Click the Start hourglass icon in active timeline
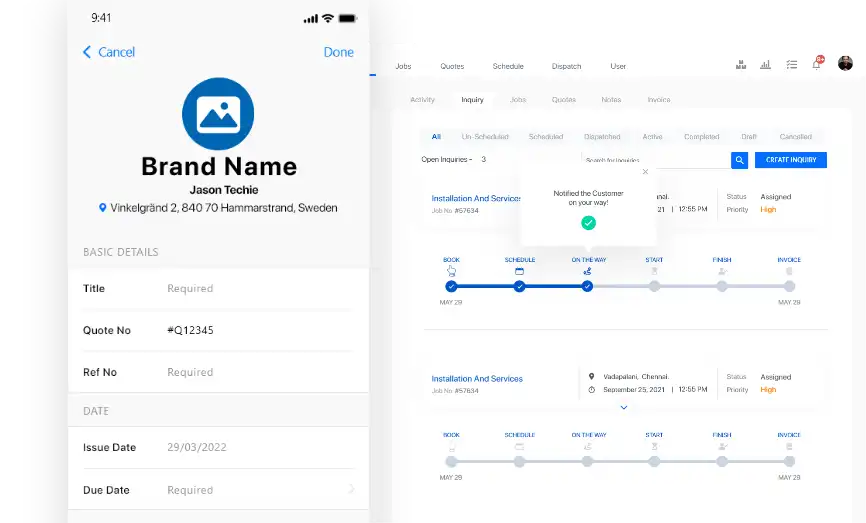The height and width of the screenshot is (523, 866). [654, 271]
